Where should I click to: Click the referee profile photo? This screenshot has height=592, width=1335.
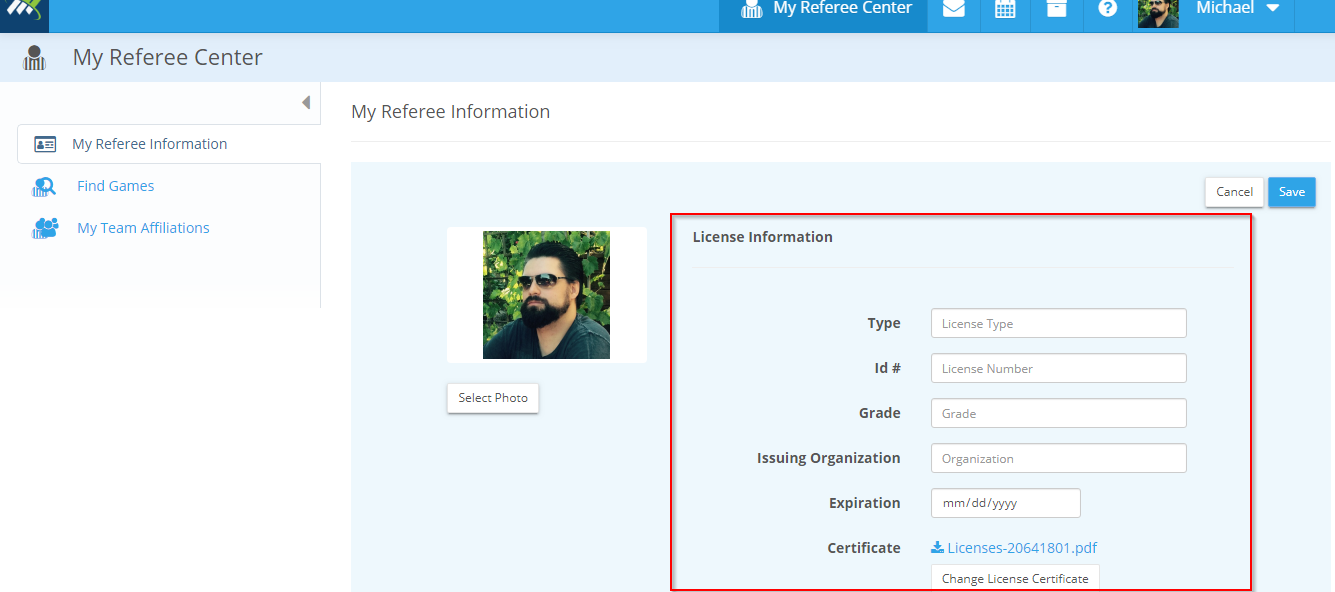(x=546, y=295)
